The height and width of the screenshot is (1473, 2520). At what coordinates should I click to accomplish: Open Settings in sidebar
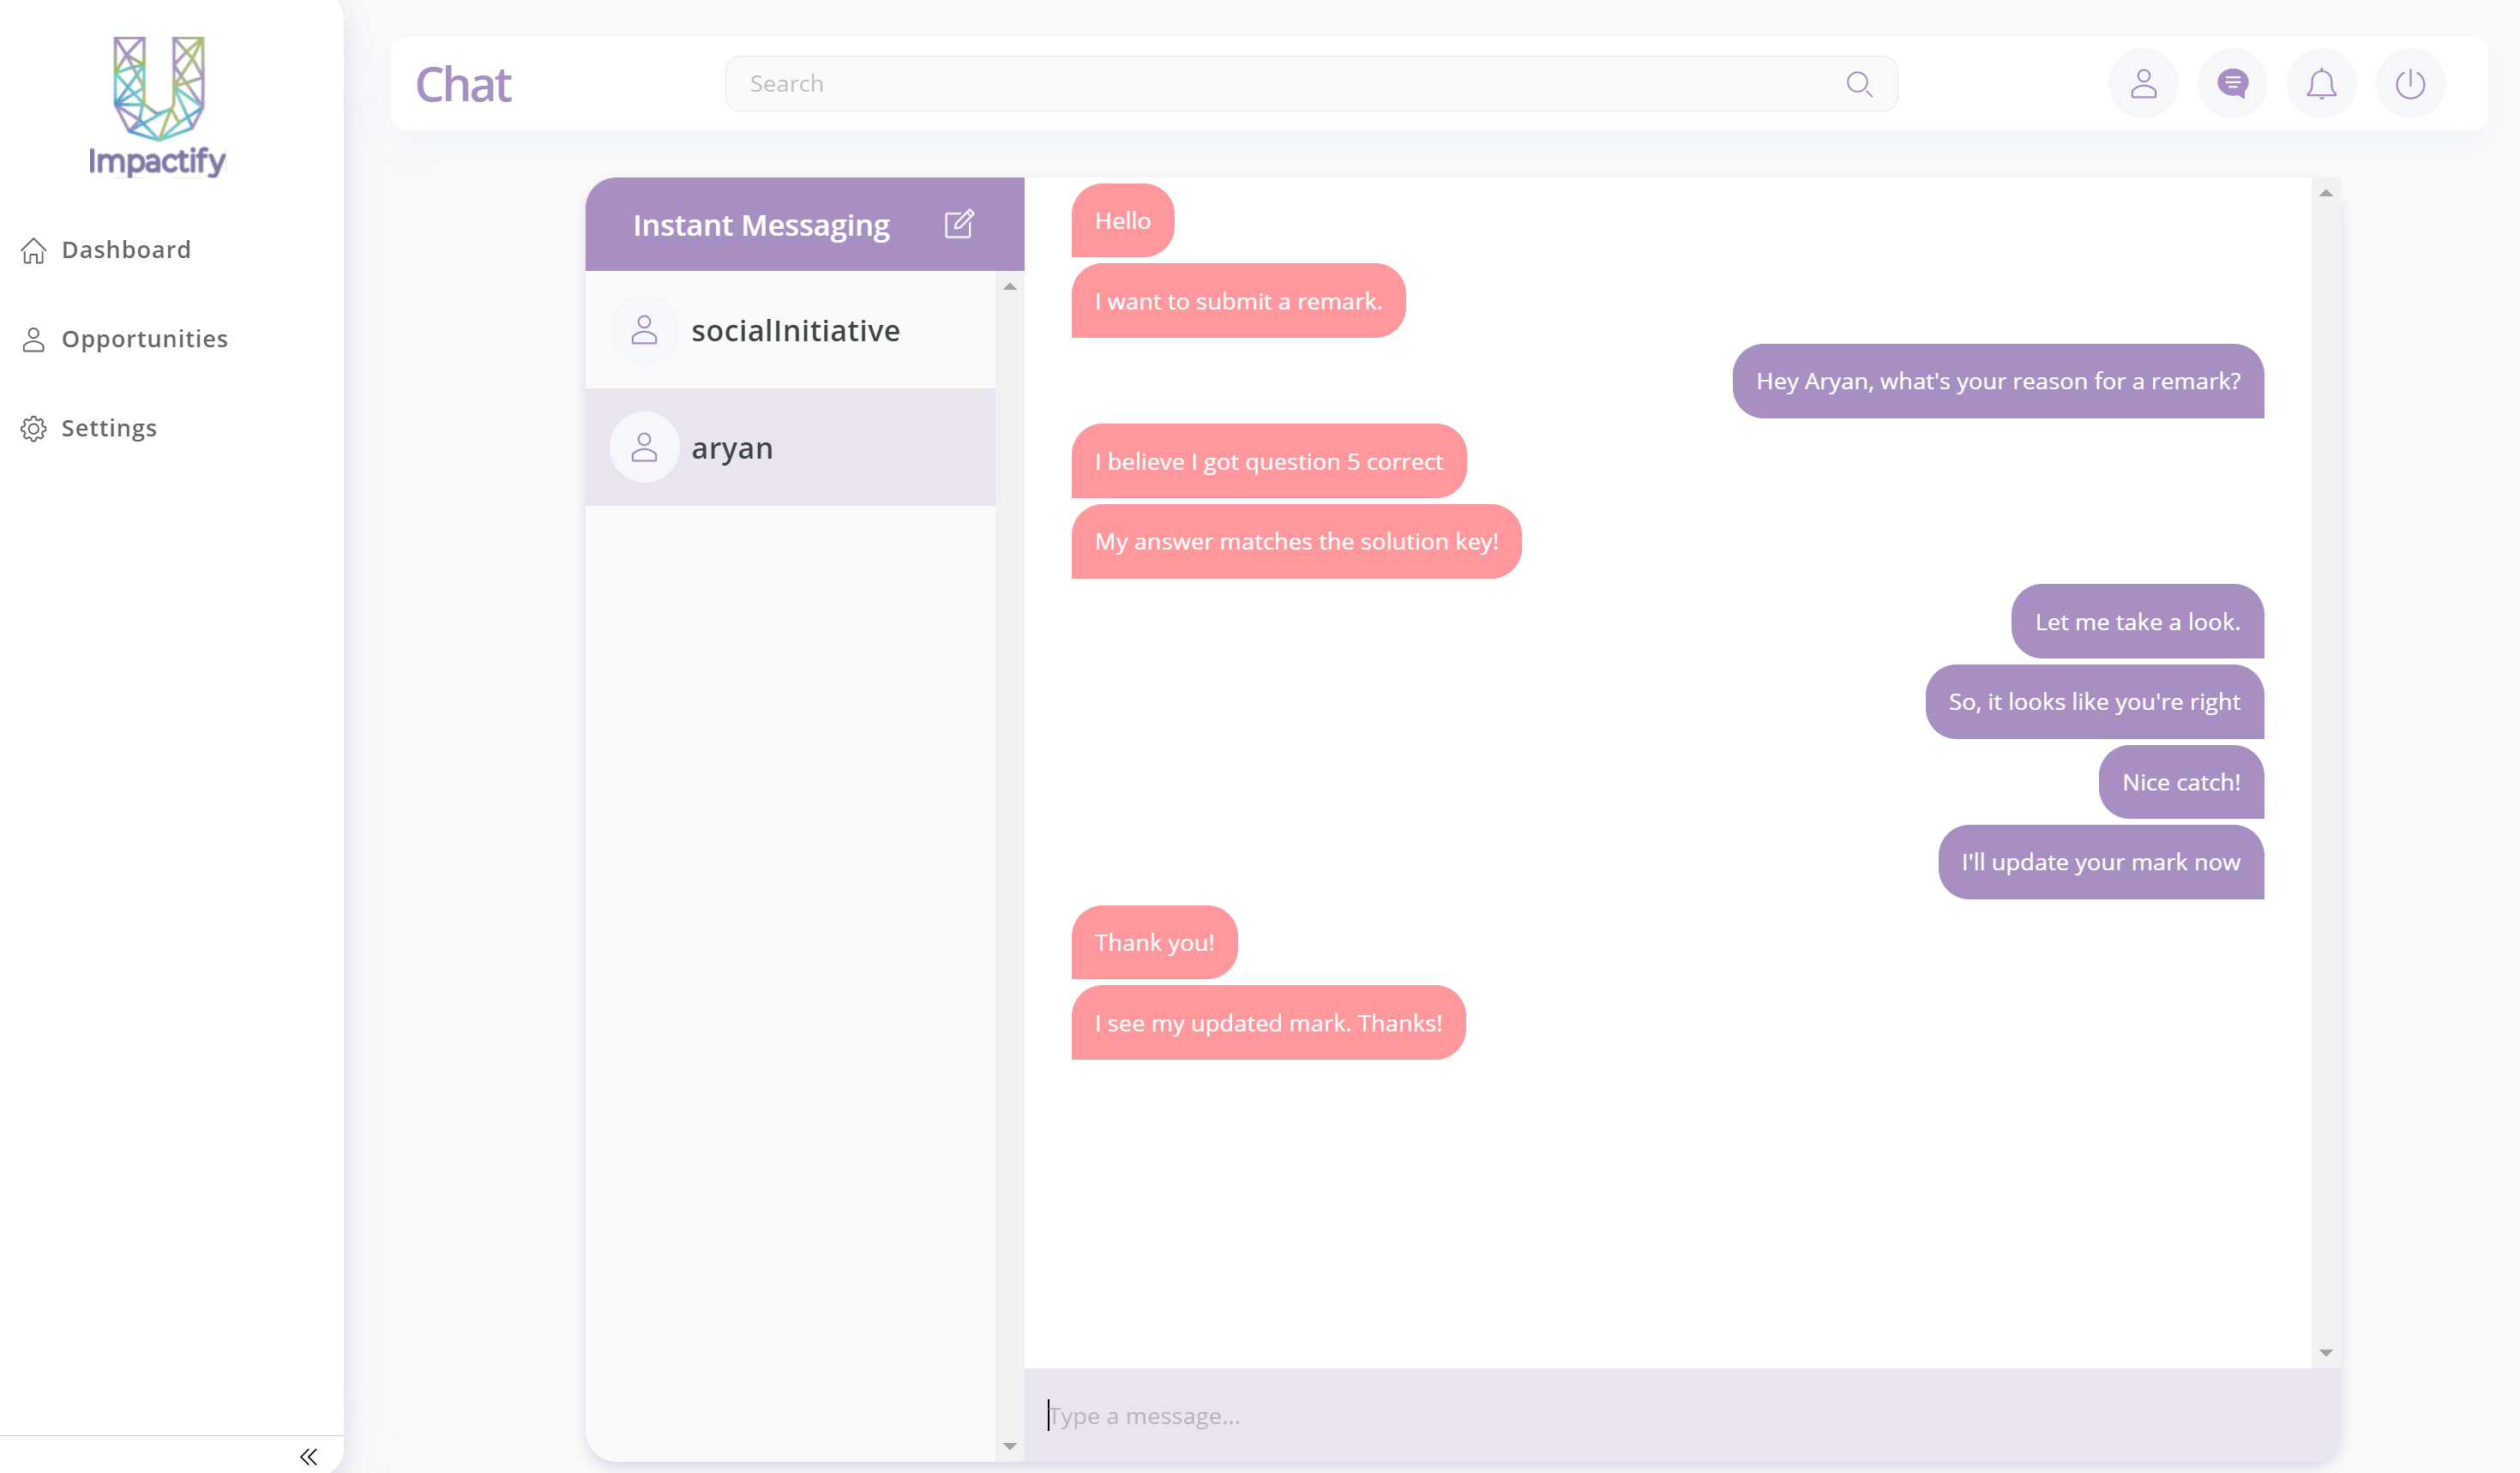point(108,428)
